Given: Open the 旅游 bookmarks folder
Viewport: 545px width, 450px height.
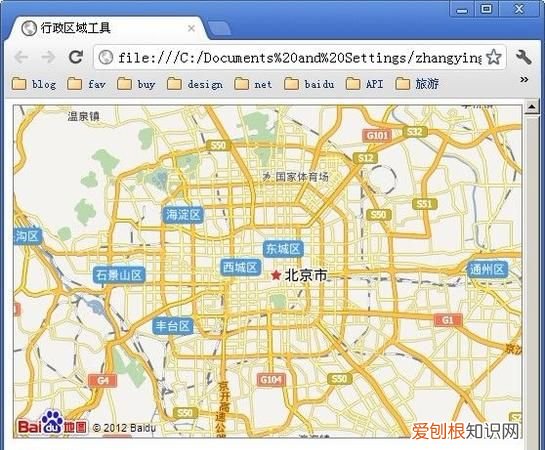Looking at the screenshot, I should (417, 84).
